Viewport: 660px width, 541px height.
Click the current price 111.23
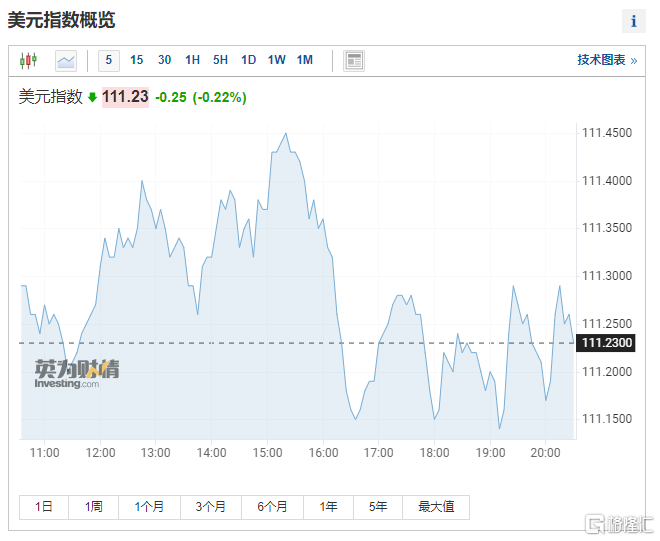(125, 97)
